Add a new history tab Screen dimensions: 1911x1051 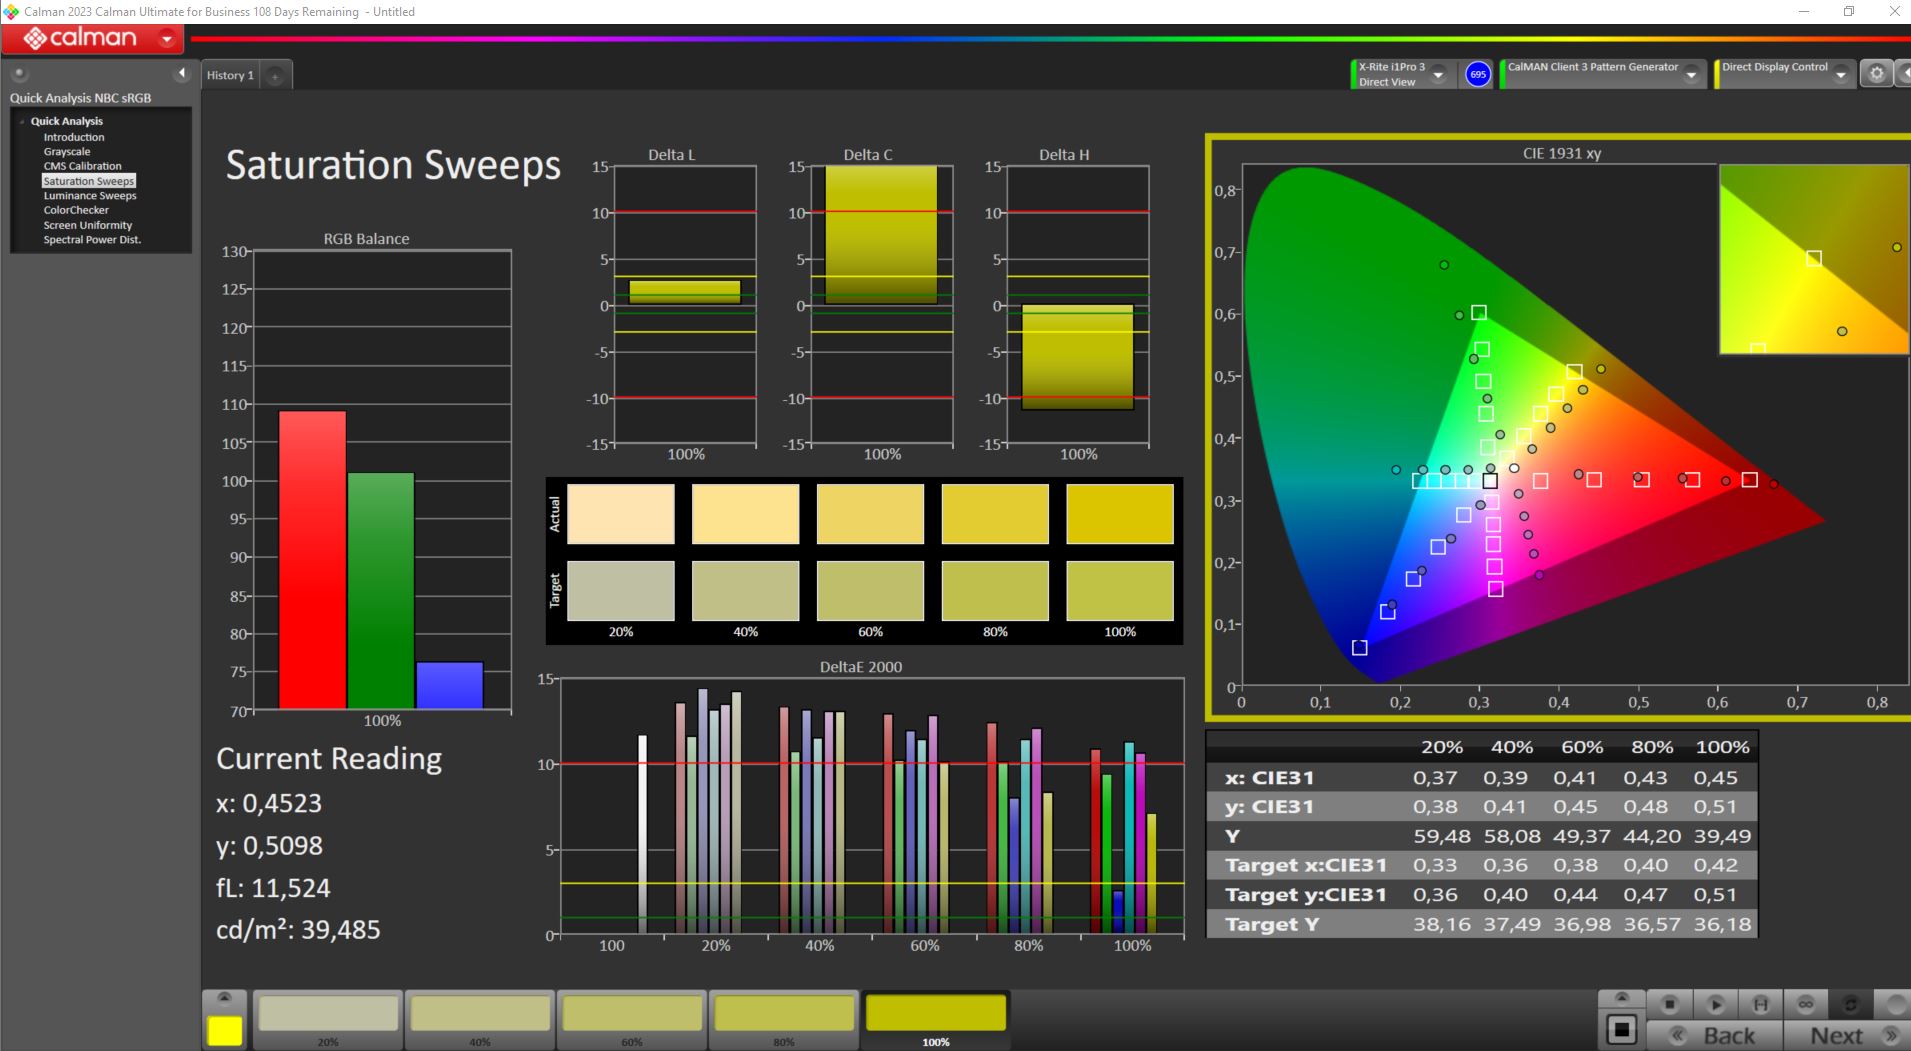(x=275, y=76)
